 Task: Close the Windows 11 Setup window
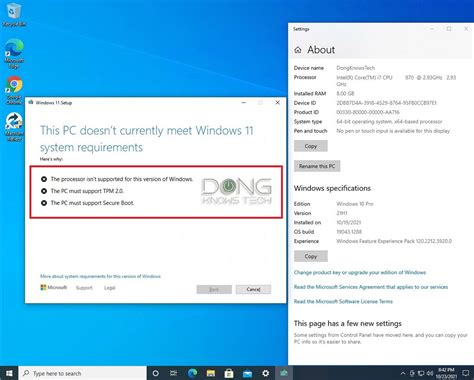277,103
